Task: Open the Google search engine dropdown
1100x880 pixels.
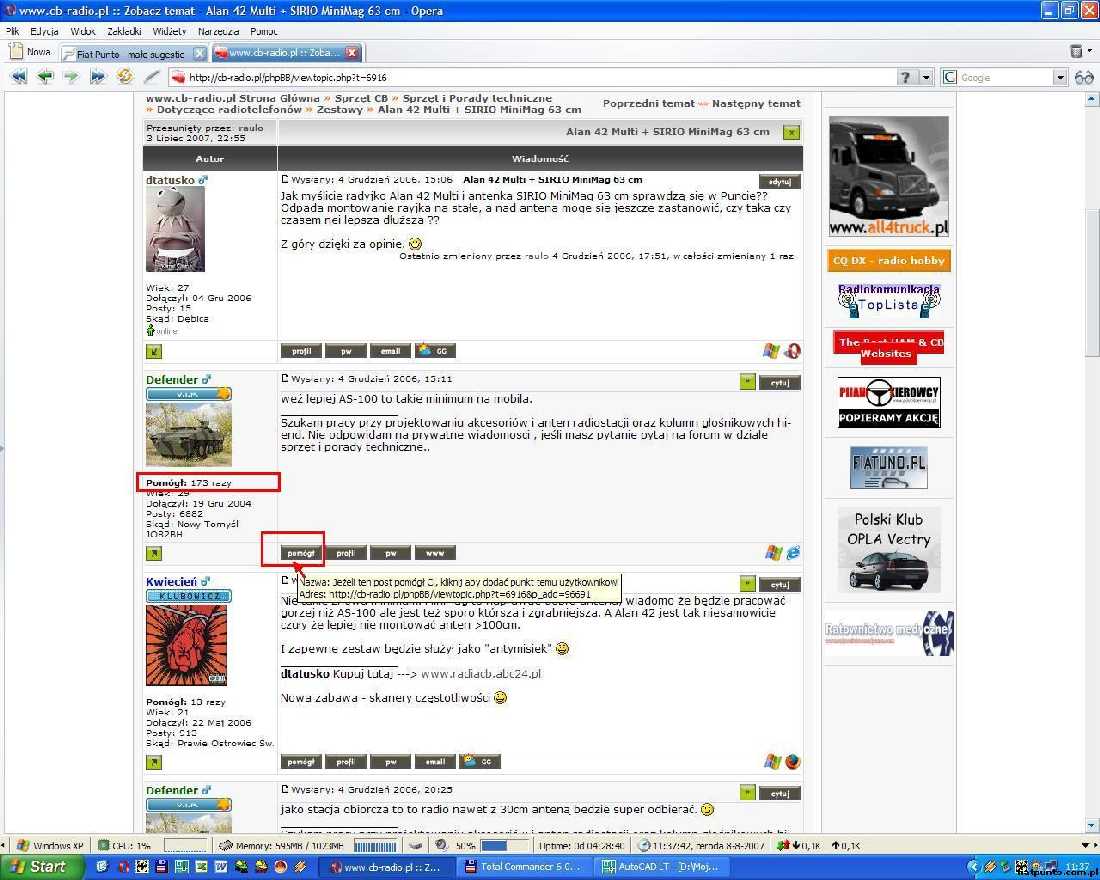Action: pyautogui.click(x=1060, y=77)
